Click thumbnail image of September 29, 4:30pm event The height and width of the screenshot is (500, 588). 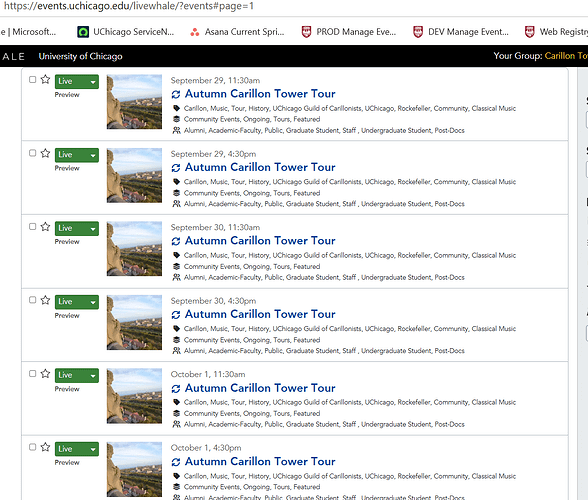point(134,175)
